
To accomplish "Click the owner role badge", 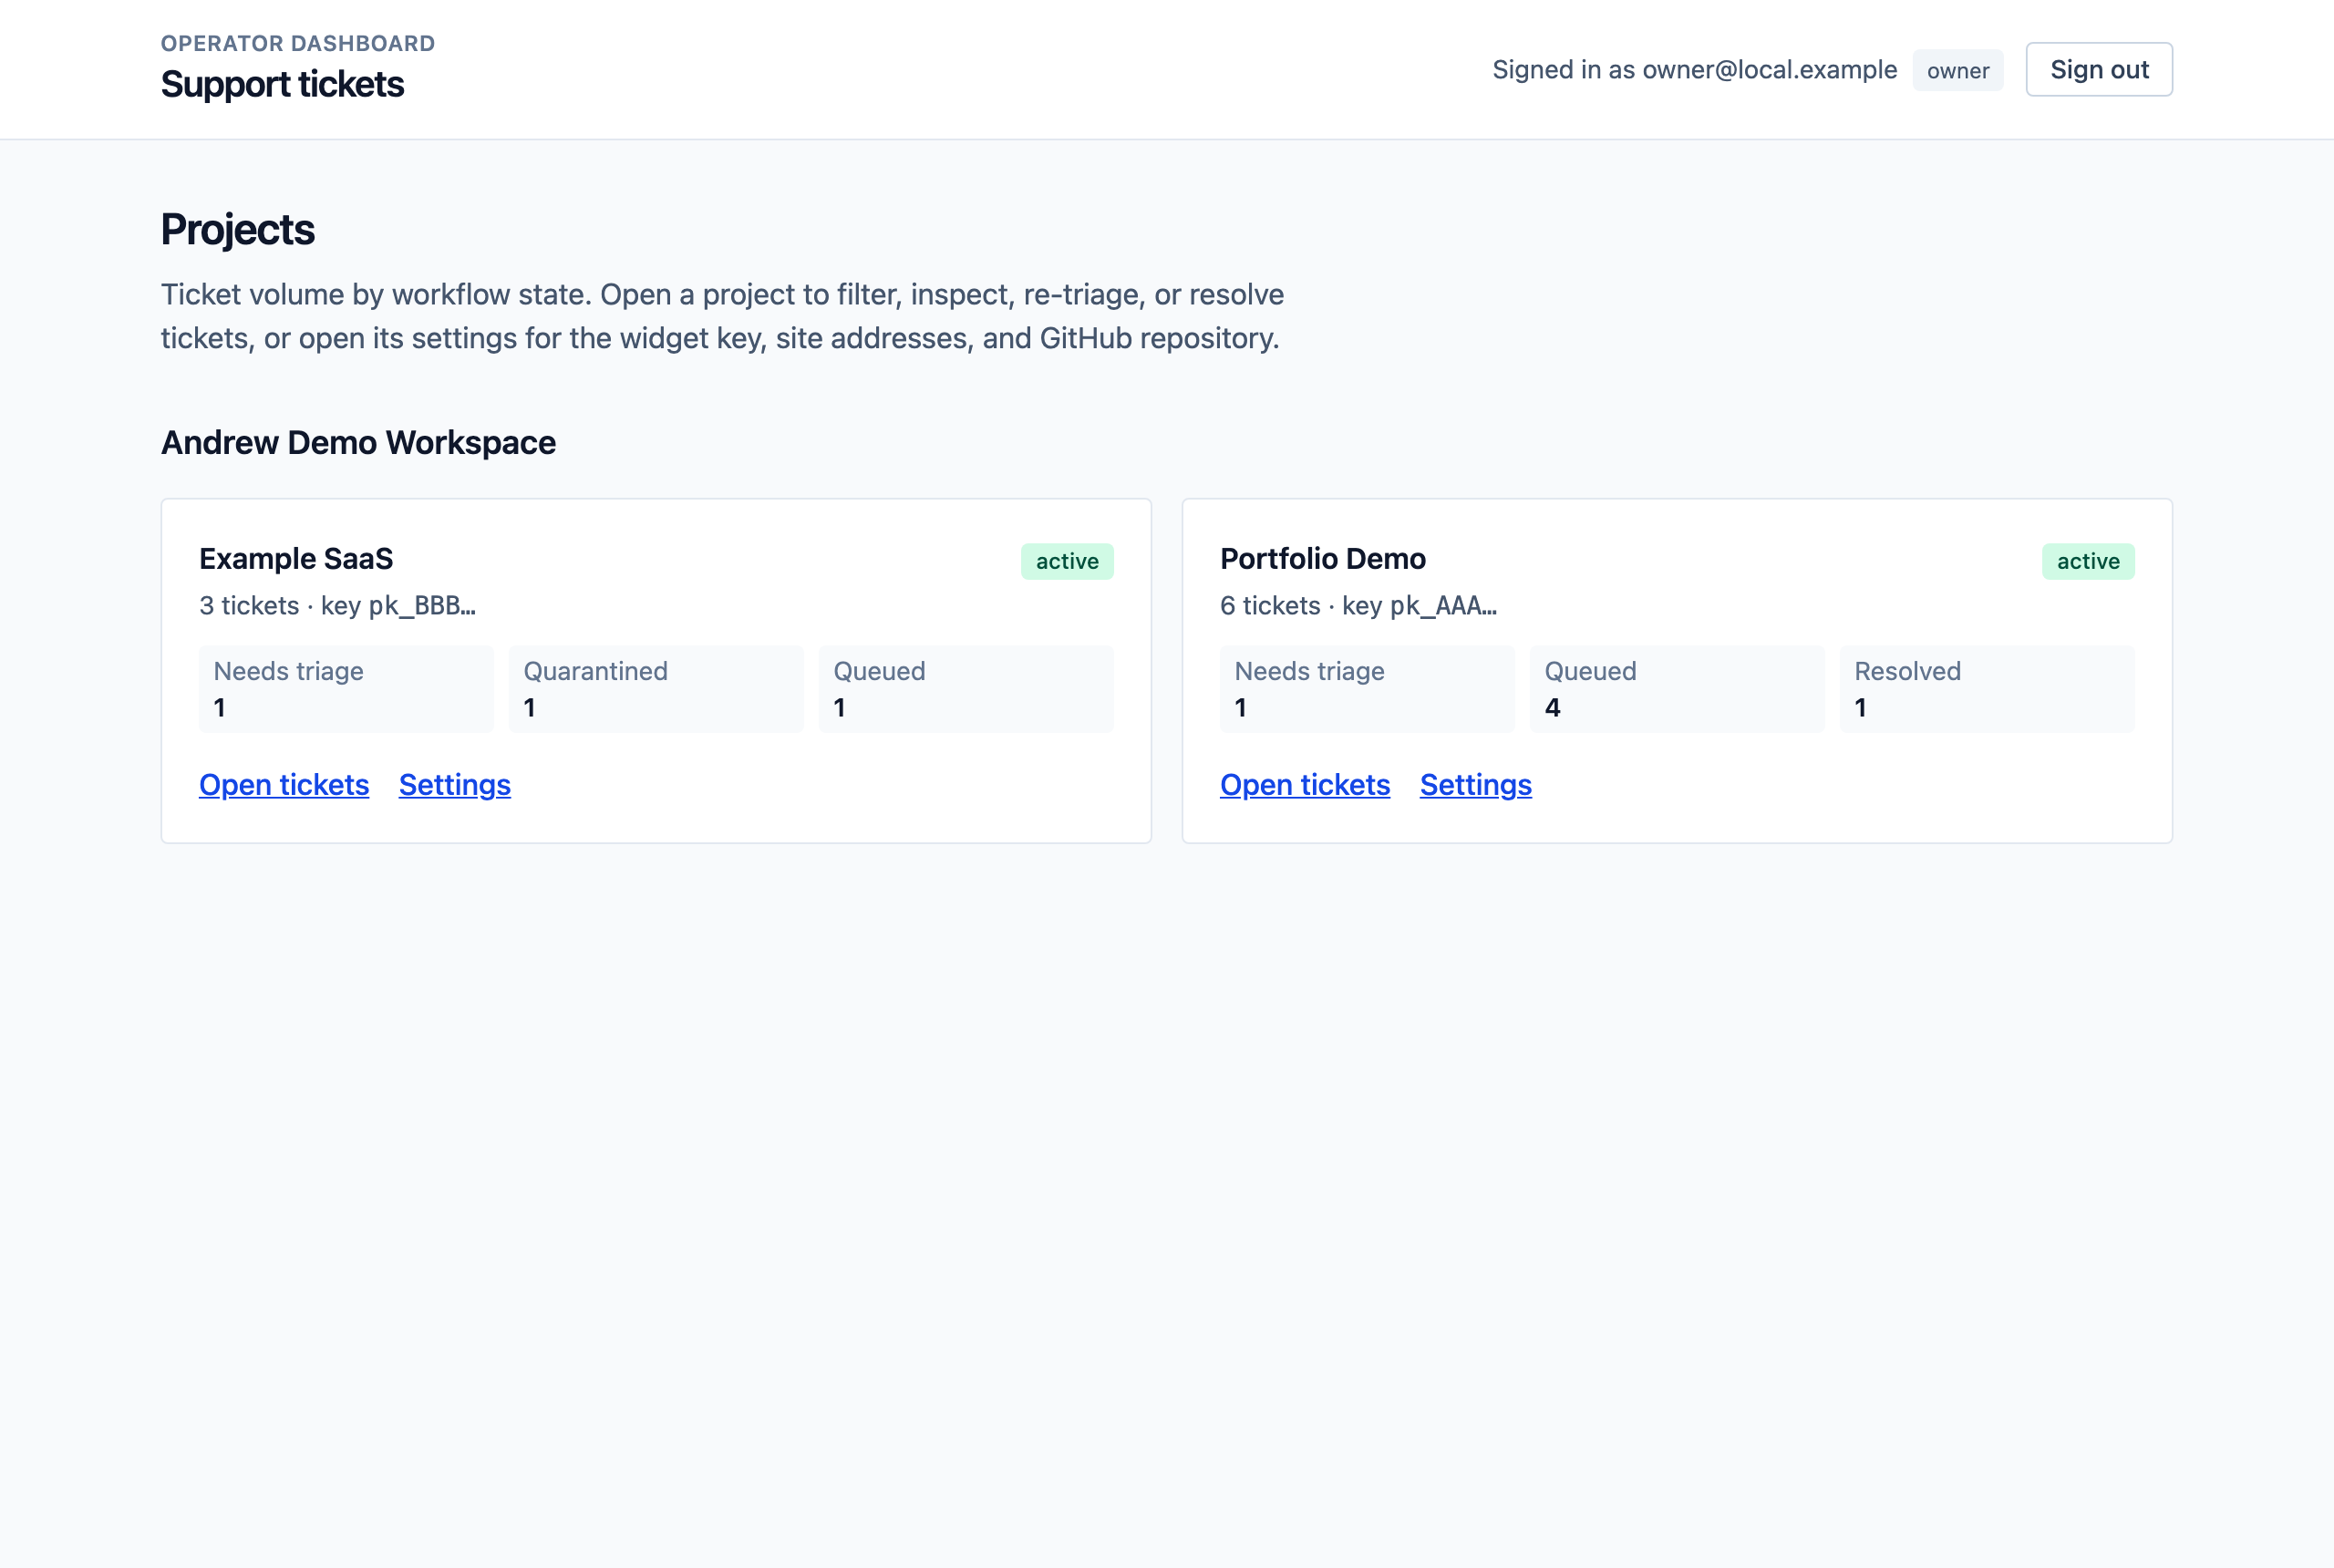I will coord(1958,70).
